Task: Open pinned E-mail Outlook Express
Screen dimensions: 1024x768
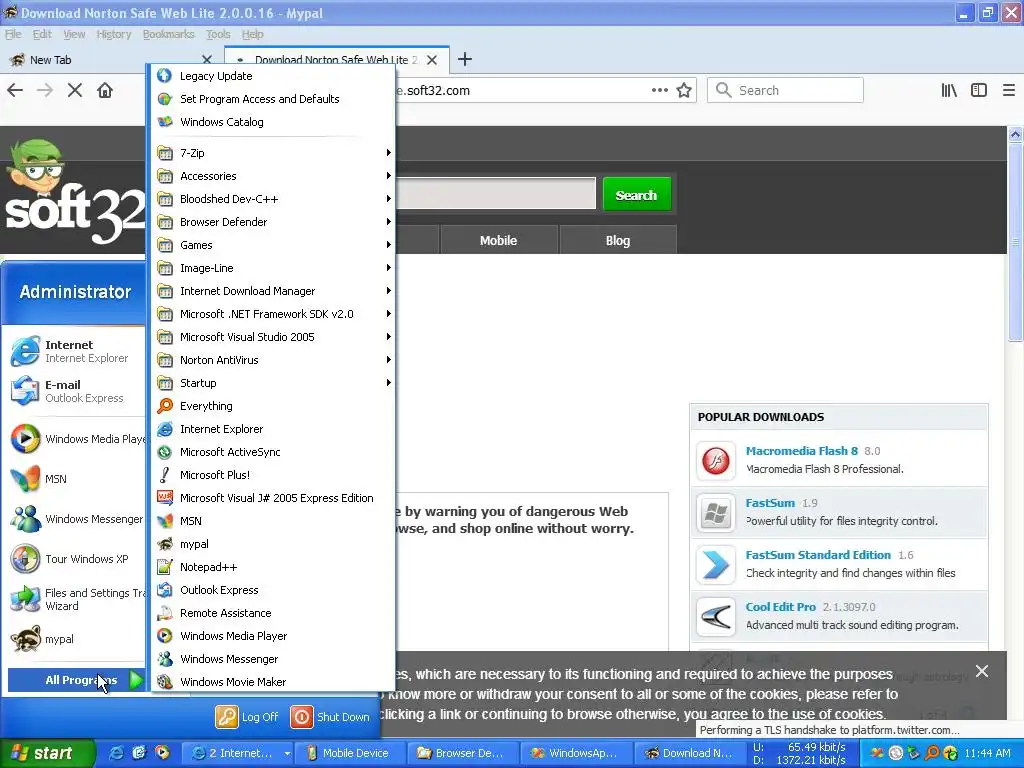Action: [x=76, y=391]
